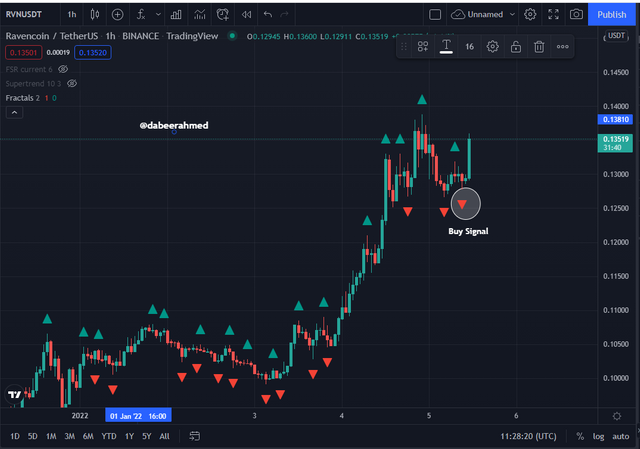Select the @dabeerahmed text label
Screen dimensions: 640x449
click(x=174, y=125)
